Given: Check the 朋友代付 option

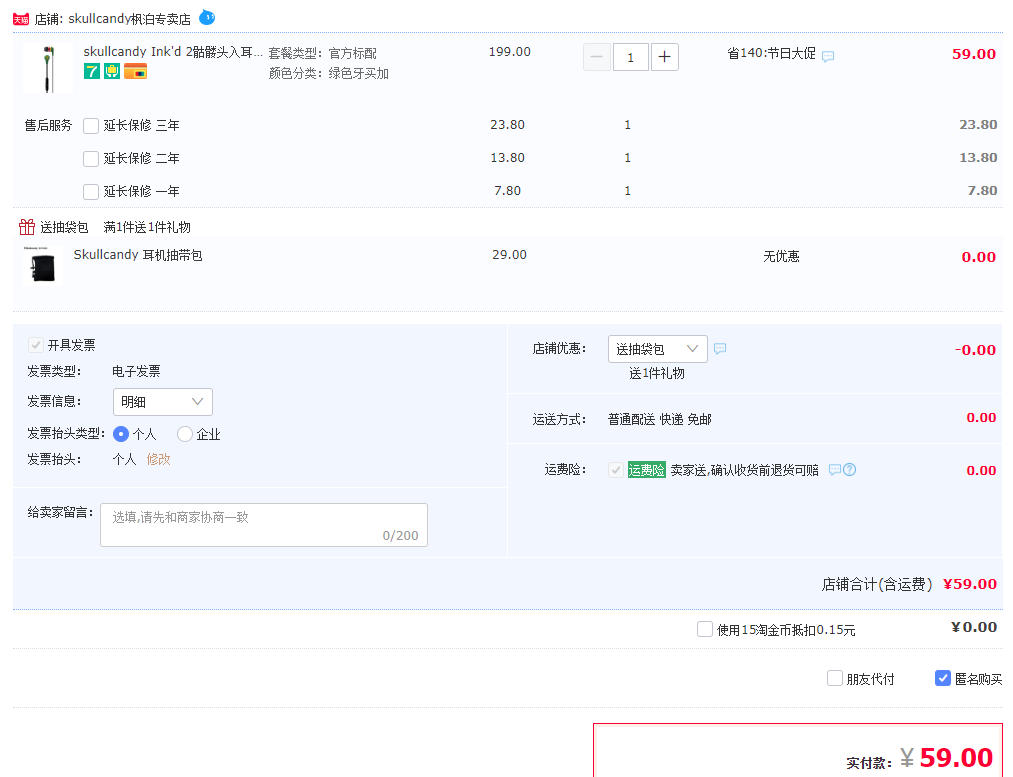Looking at the screenshot, I should coord(835,678).
